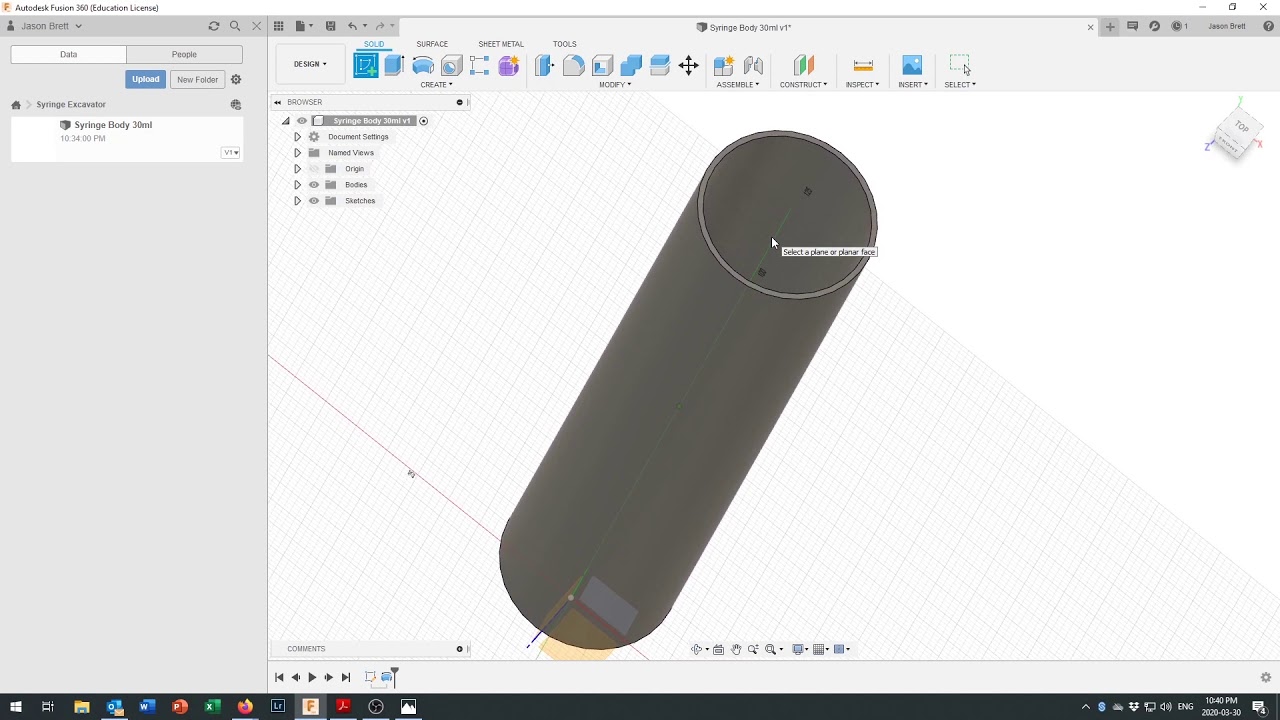Open the DESIGN workspace dropdown
The image size is (1280, 720).
click(310, 64)
